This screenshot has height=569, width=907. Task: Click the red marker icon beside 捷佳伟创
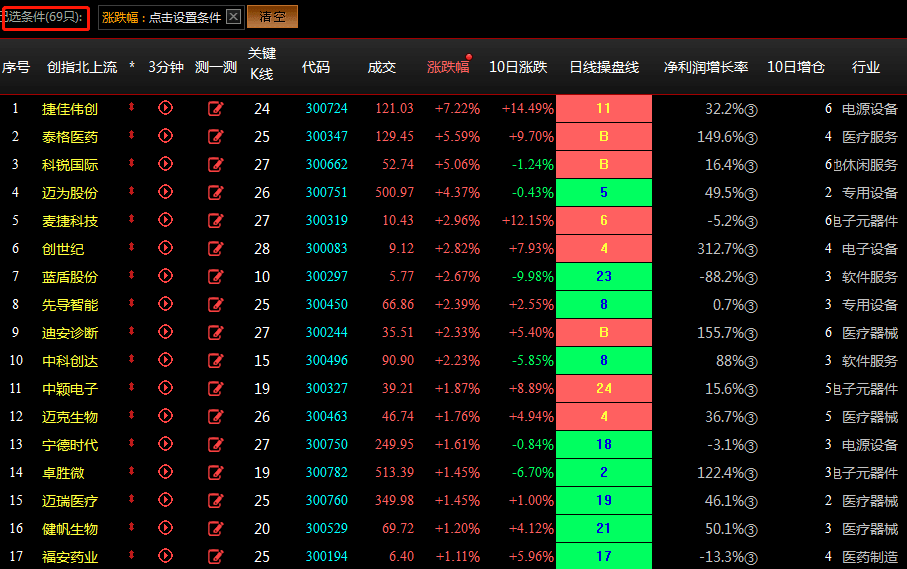point(131,106)
